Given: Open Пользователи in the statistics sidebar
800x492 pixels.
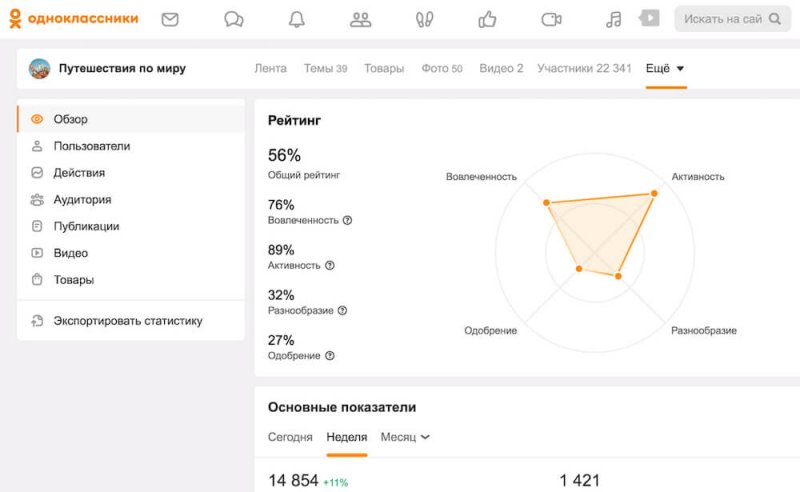Looking at the screenshot, I should click(91, 146).
